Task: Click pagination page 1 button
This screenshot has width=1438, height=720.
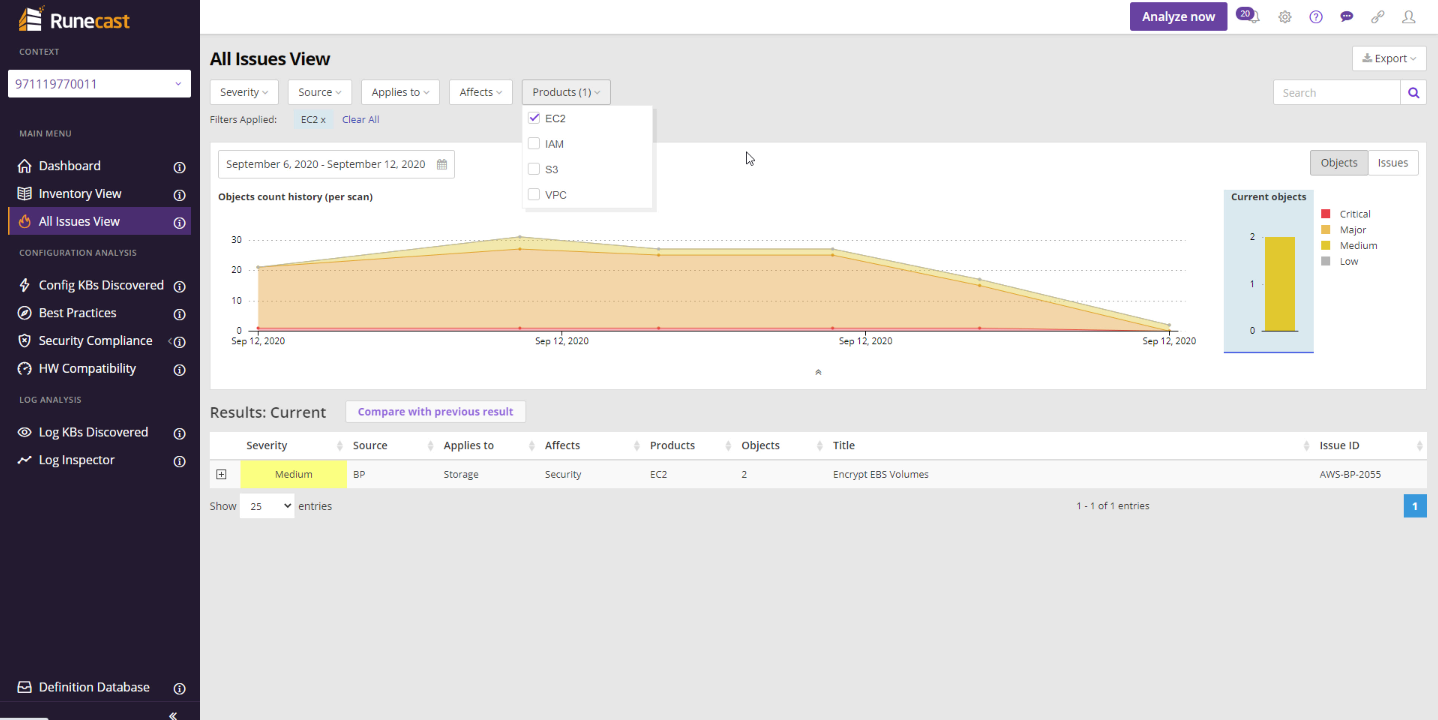Action: (1415, 506)
